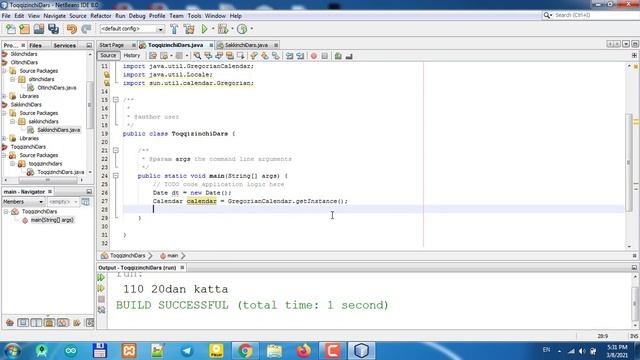Toggle Show Fields filter in Navigator
640x360 pixels.
(23, 323)
